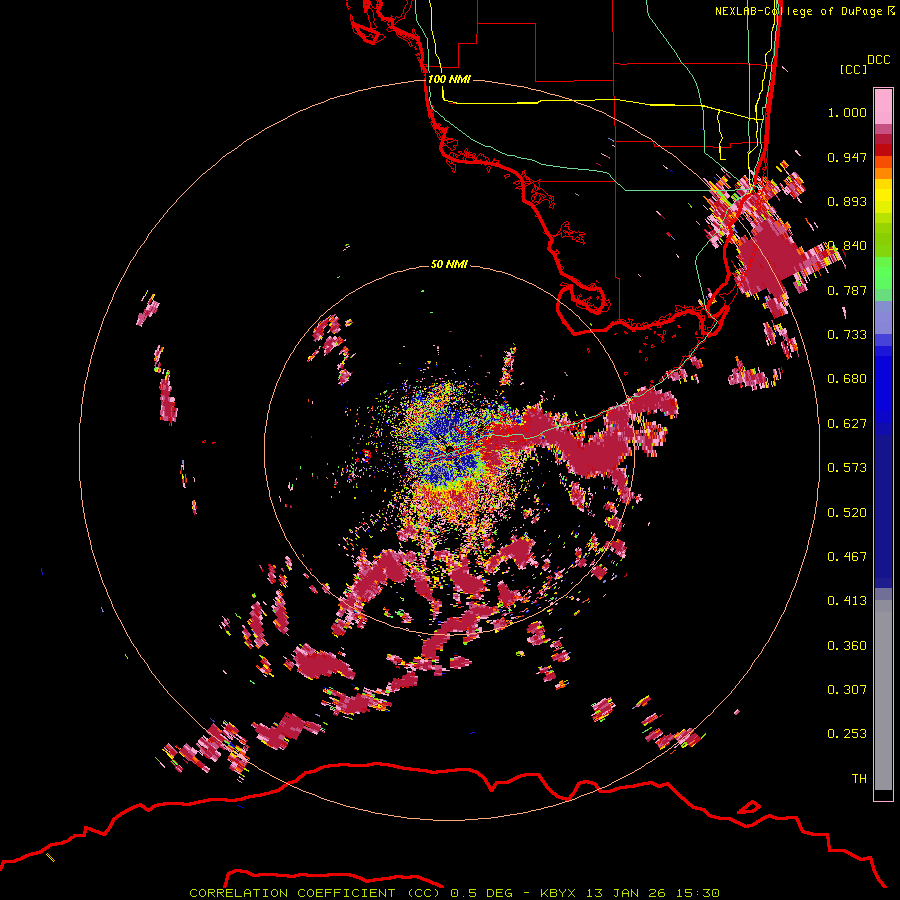Select the 1.000 scale value
Viewport: 900px width, 900px height.
[847, 112]
